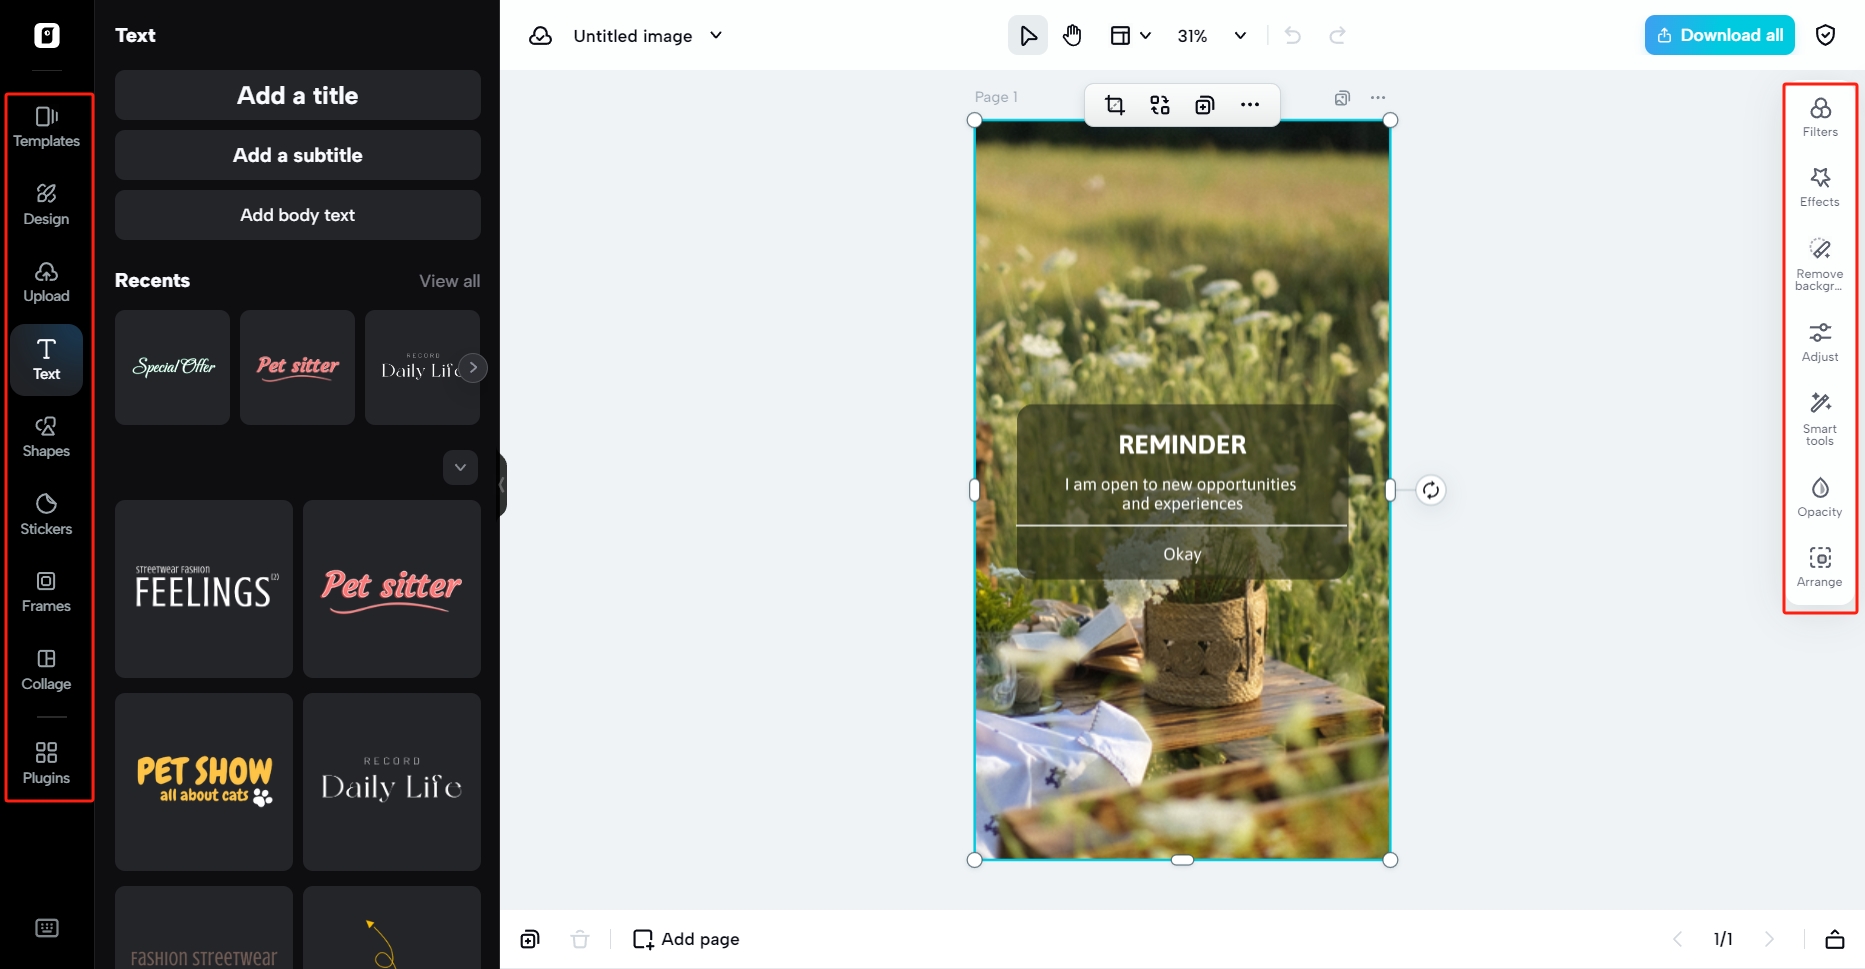Choose the FEELINGS text template
Image resolution: width=1865 pixels, height=969 pixels.
tap(204, 589)
